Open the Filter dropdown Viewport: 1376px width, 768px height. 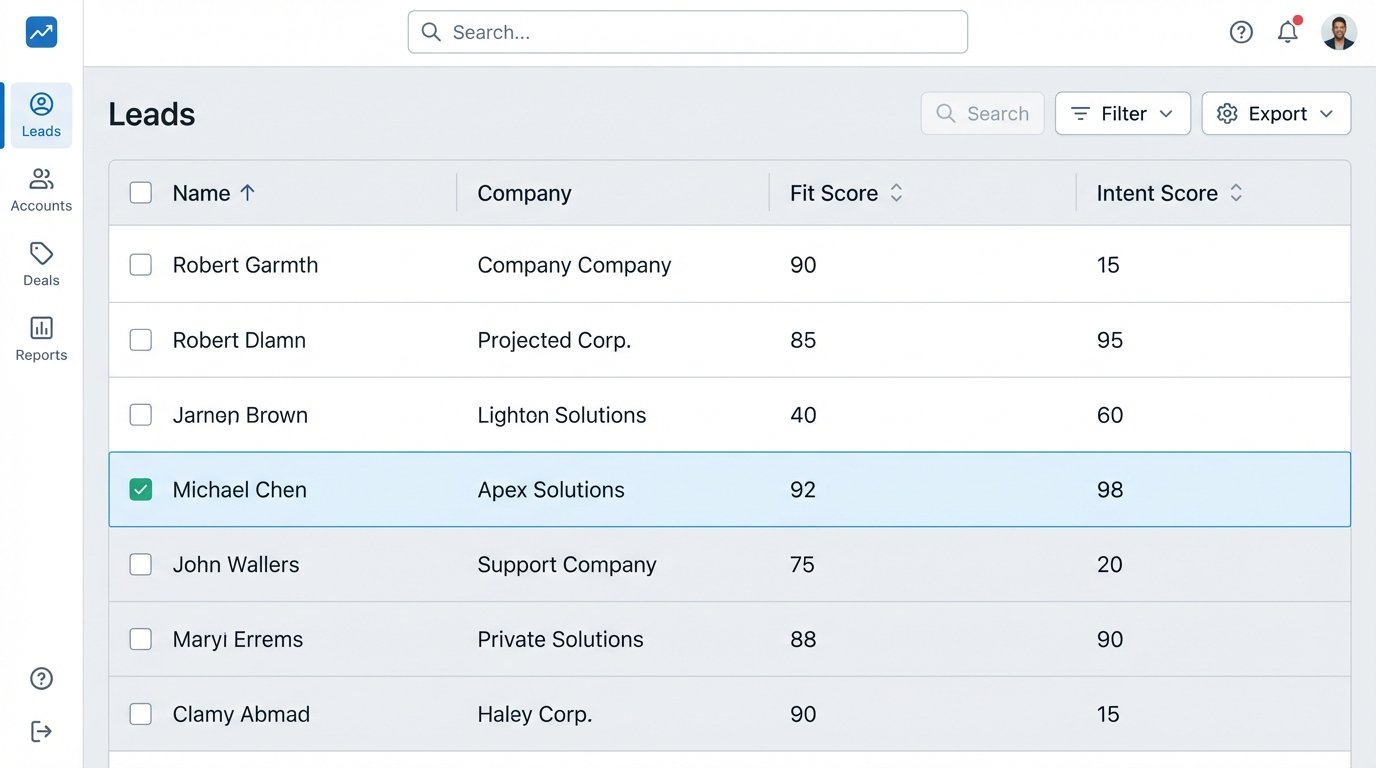pos(1122,113)
